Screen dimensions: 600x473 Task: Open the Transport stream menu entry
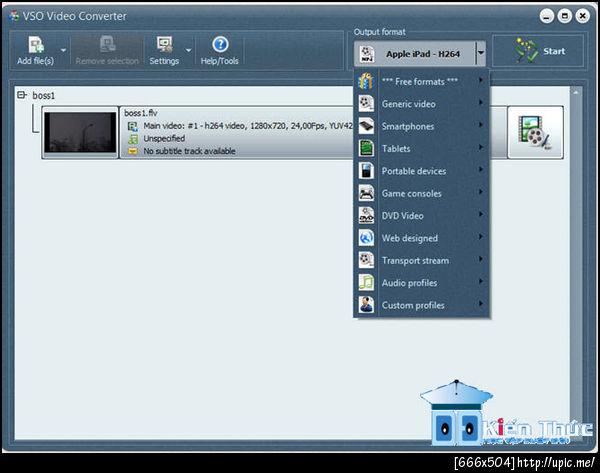click(x=421, y=260)
